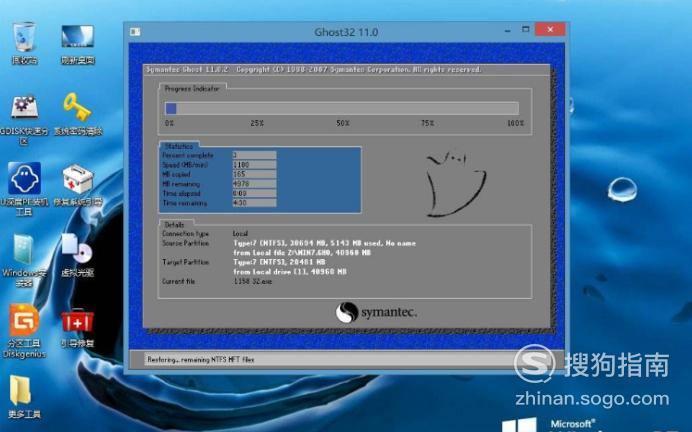Click the 'from local drive [1]' target line
Viewport: 692px width, 432px height.
pyautogui.click(x=290, y=272)
